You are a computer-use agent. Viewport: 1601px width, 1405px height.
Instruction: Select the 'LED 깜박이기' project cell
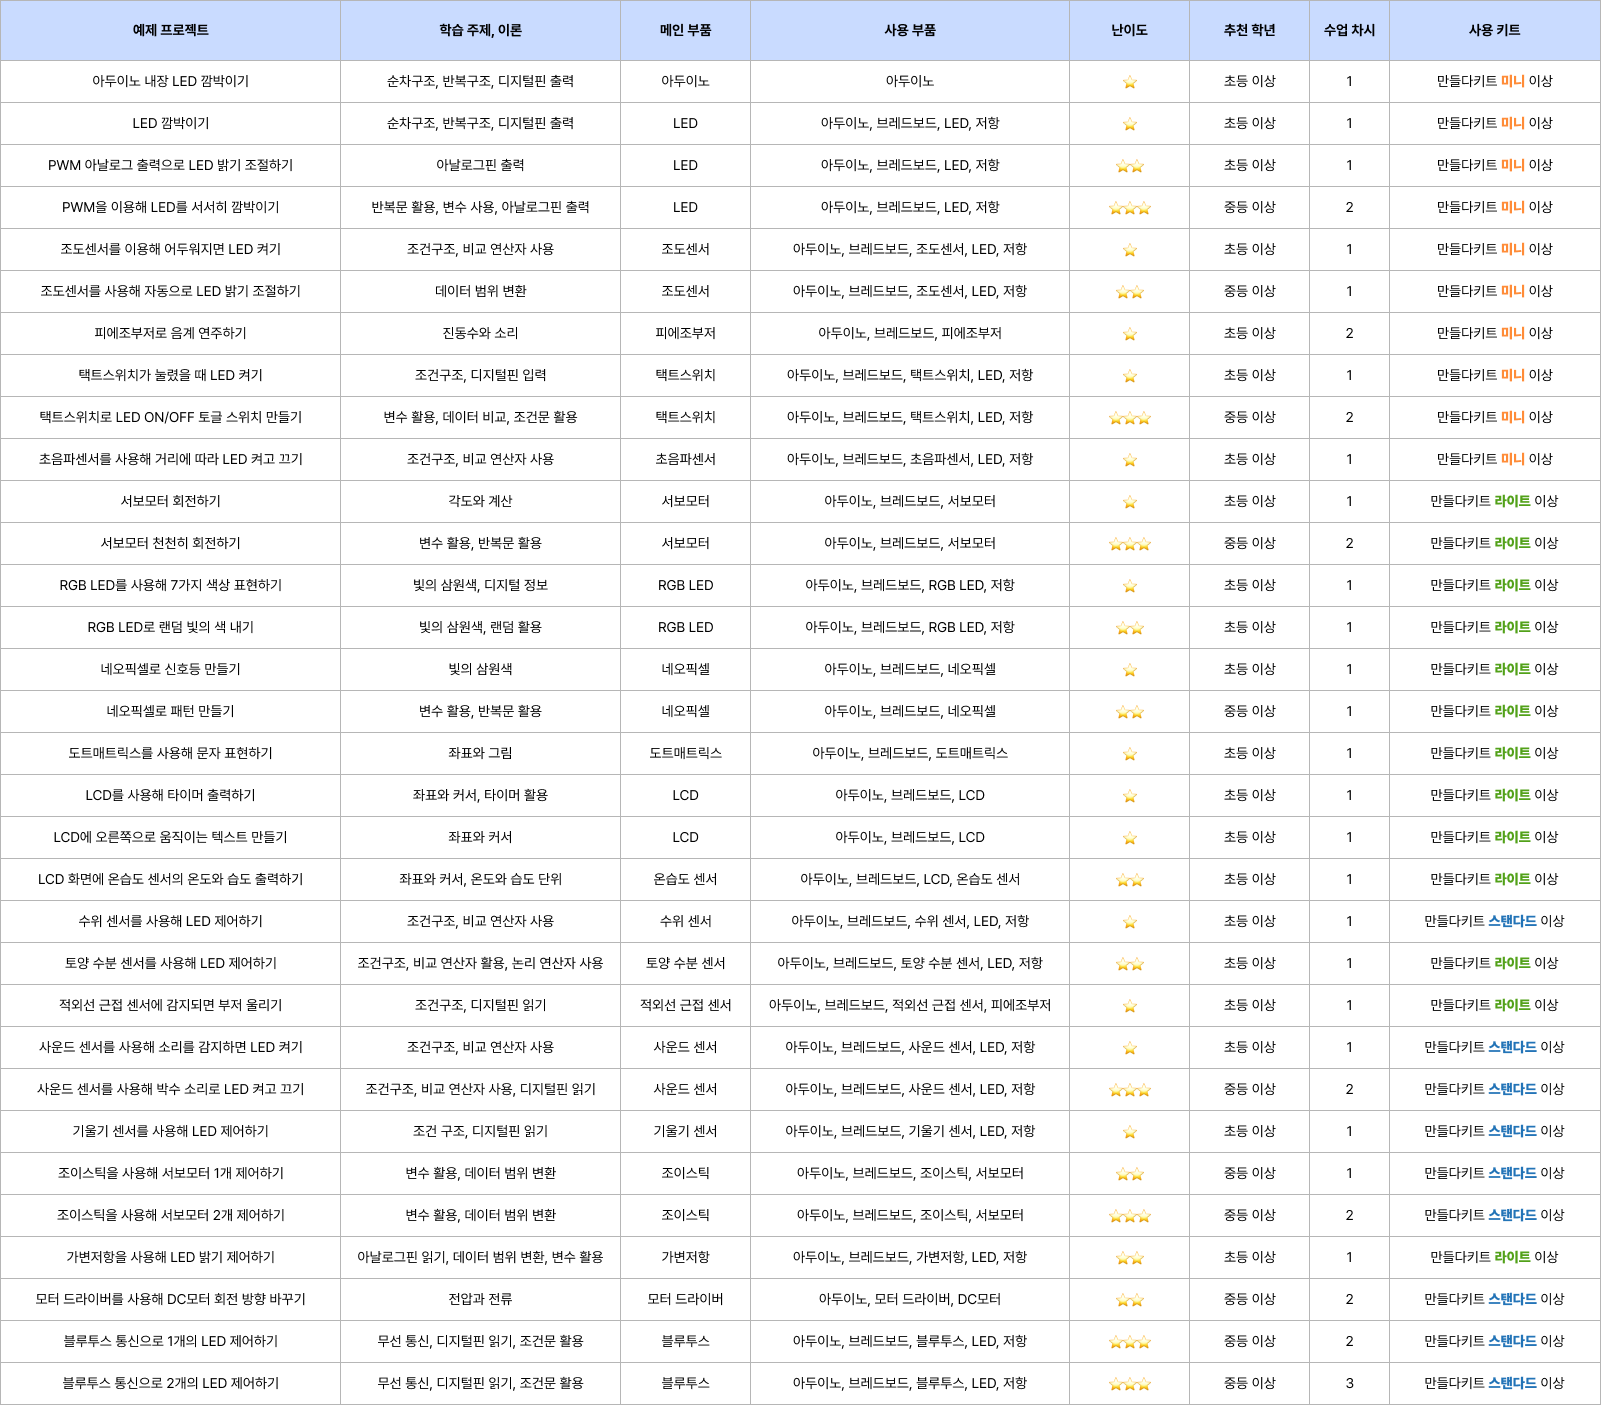[170, 123]
